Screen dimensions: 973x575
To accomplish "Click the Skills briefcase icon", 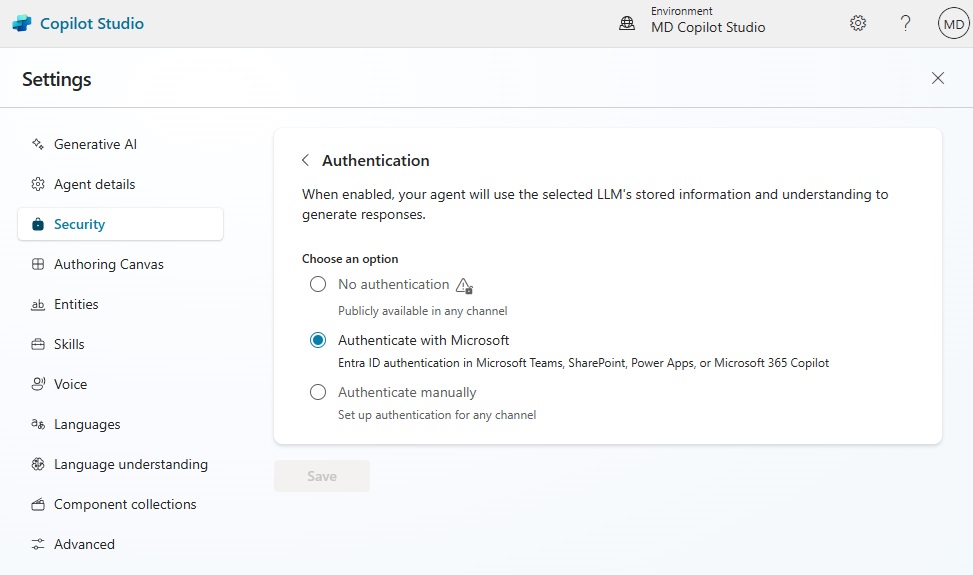I will [38, 344].
